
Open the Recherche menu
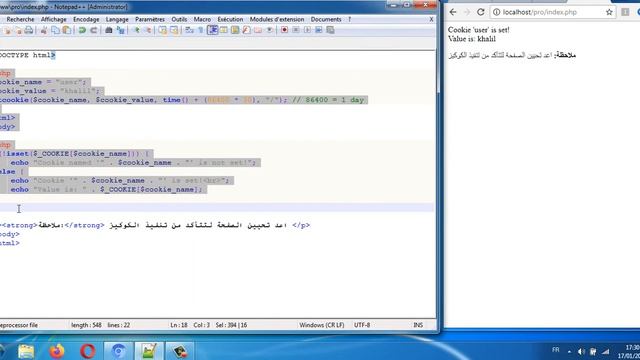tap(20, 19)
